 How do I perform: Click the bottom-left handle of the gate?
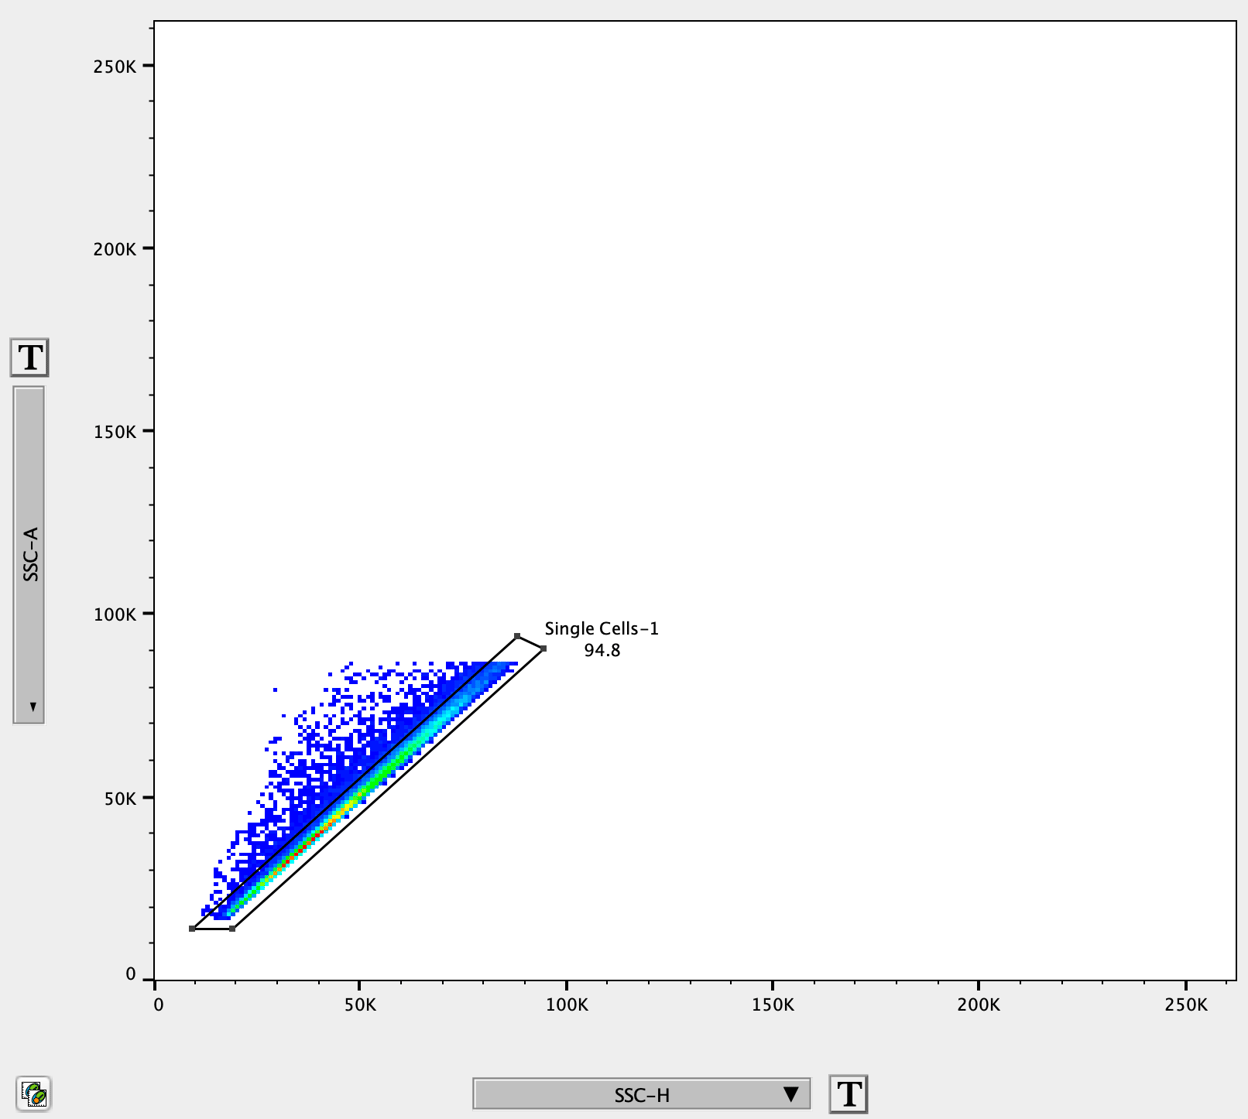point(193,929)
